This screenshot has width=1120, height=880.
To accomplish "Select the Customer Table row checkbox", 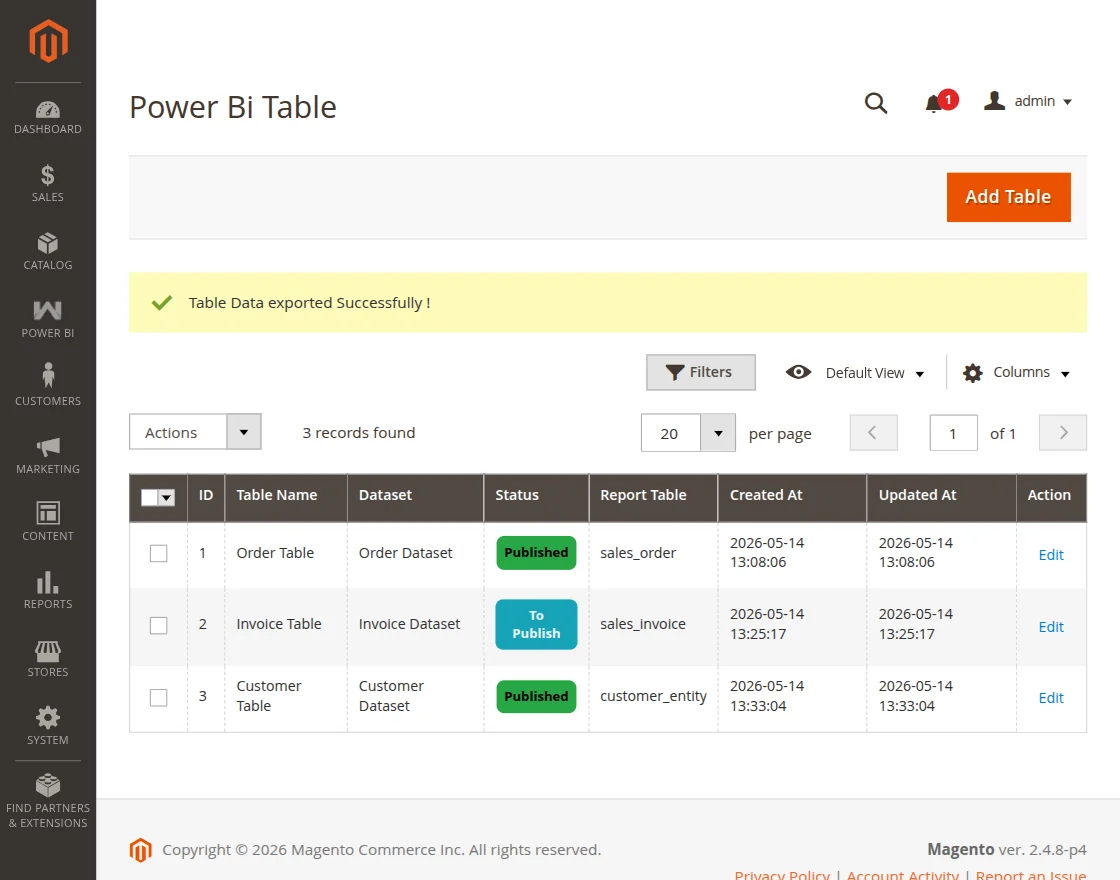I will (159, 698).
